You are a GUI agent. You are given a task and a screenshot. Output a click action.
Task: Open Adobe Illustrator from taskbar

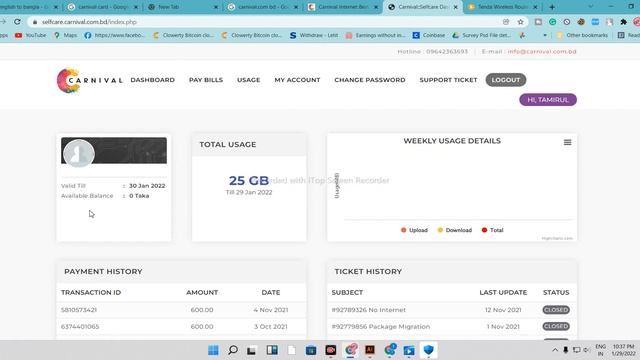(x=370, y=350)
